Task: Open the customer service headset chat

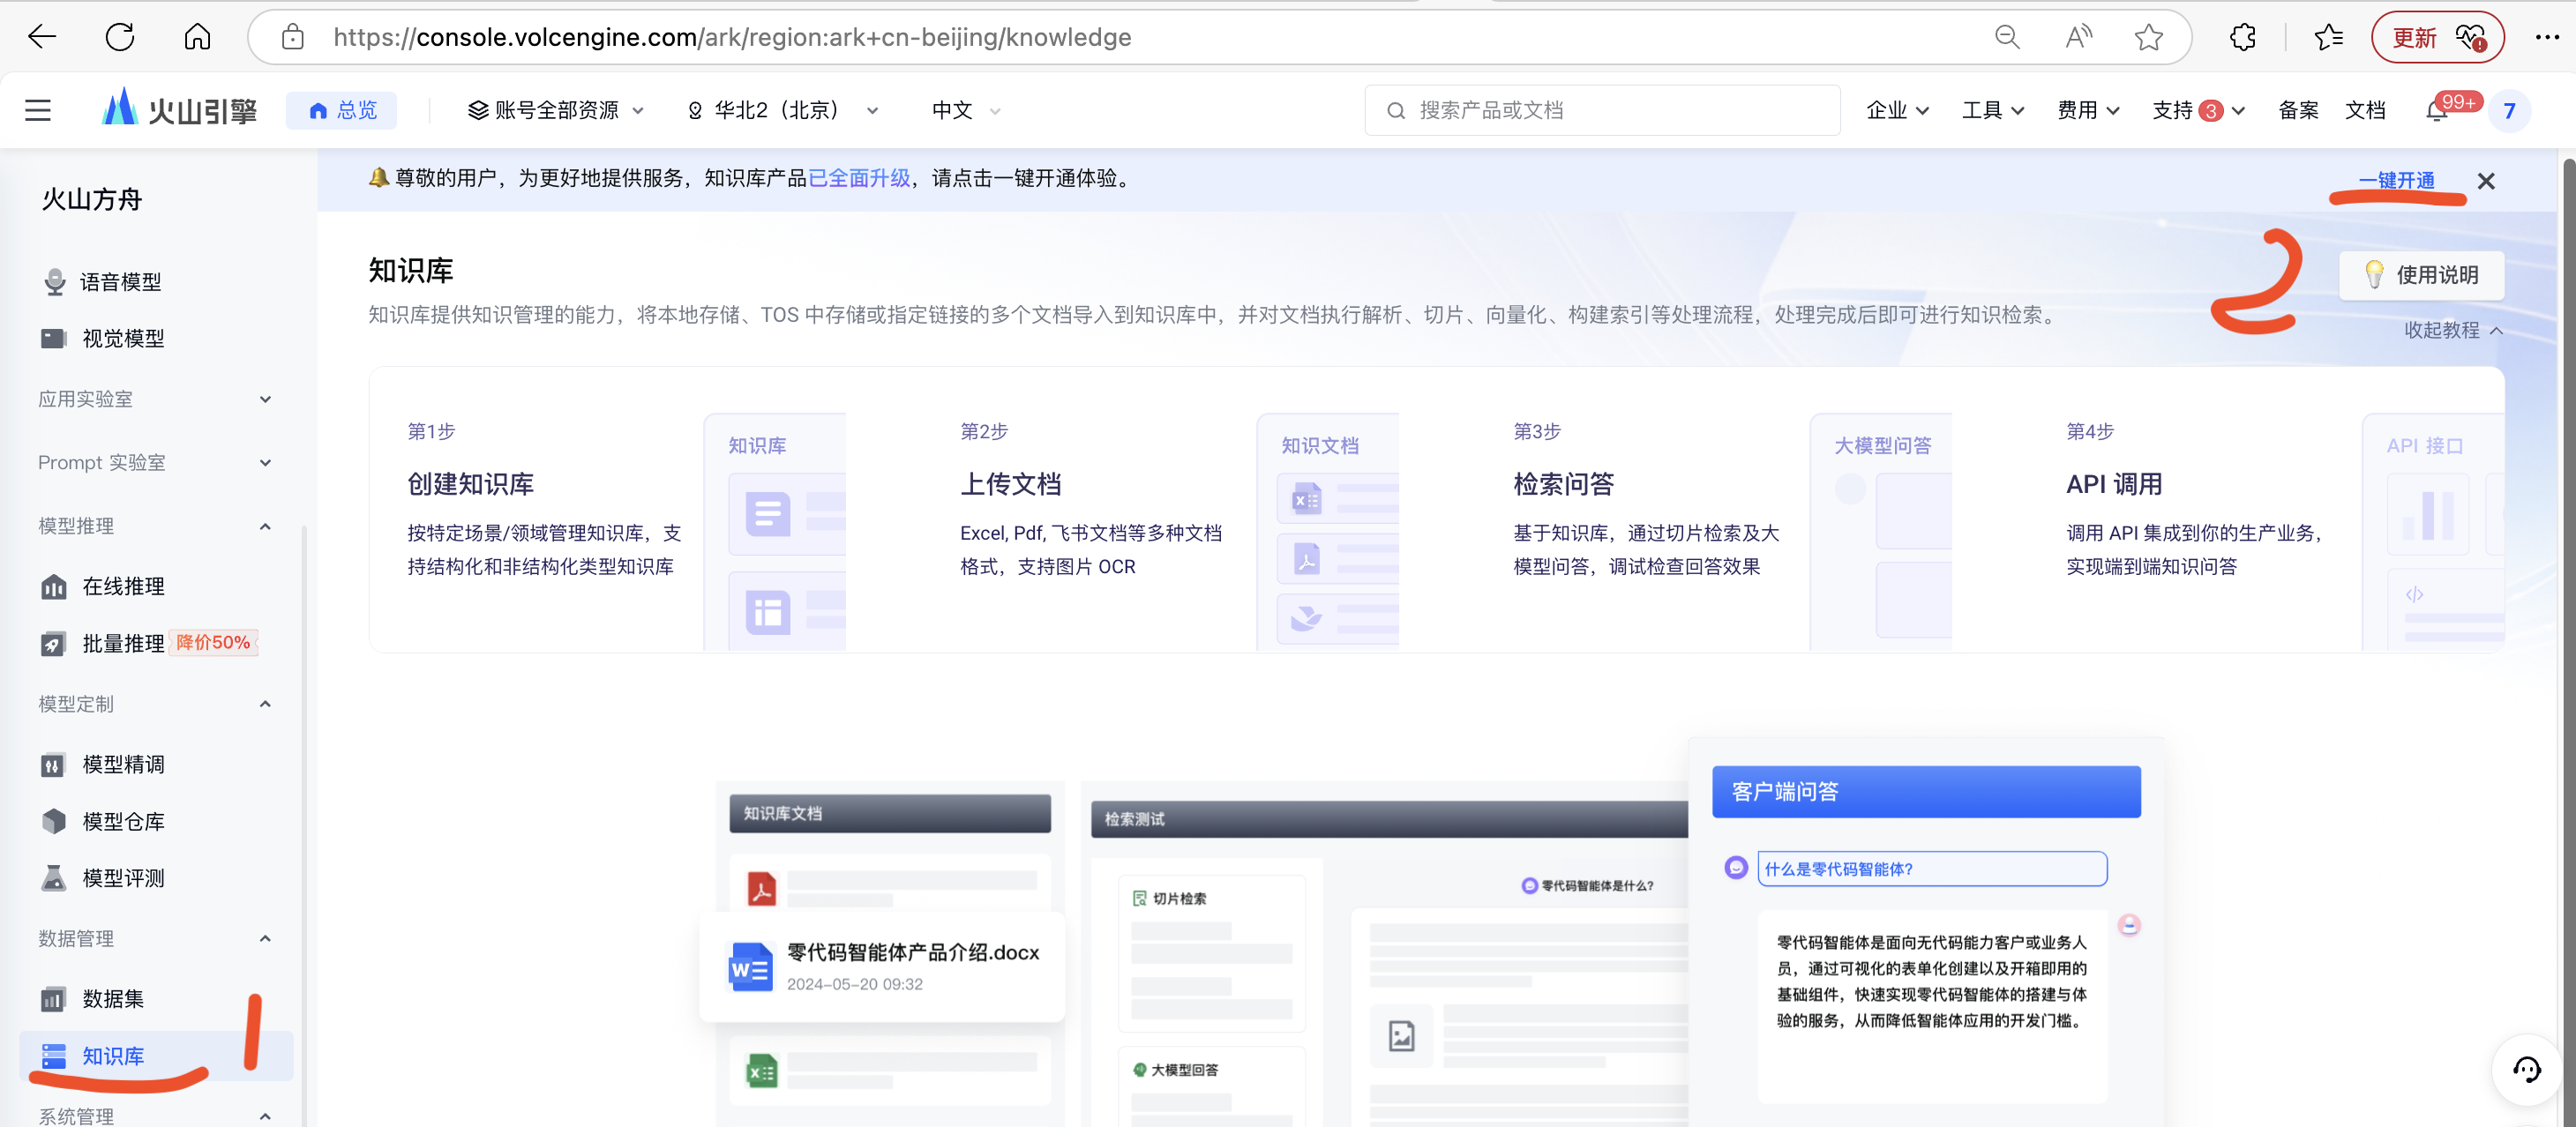Action: (2526, 1070)
